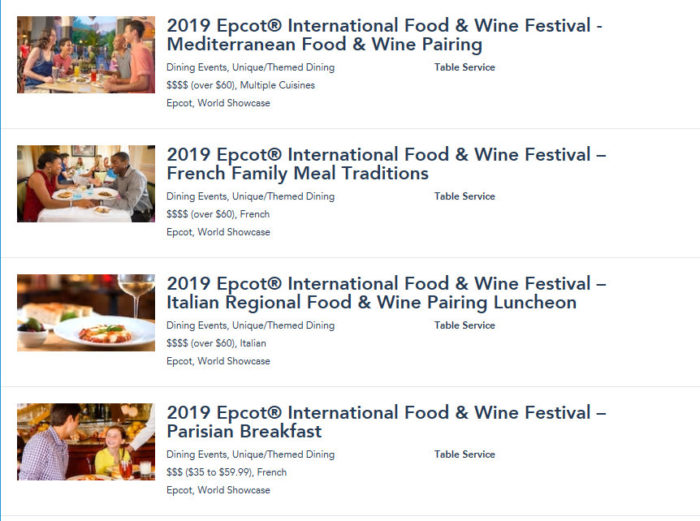The image size is (700, 521).
Task: Click Table Service for the Italian Luncheon
Action: (x=464, y=326)
